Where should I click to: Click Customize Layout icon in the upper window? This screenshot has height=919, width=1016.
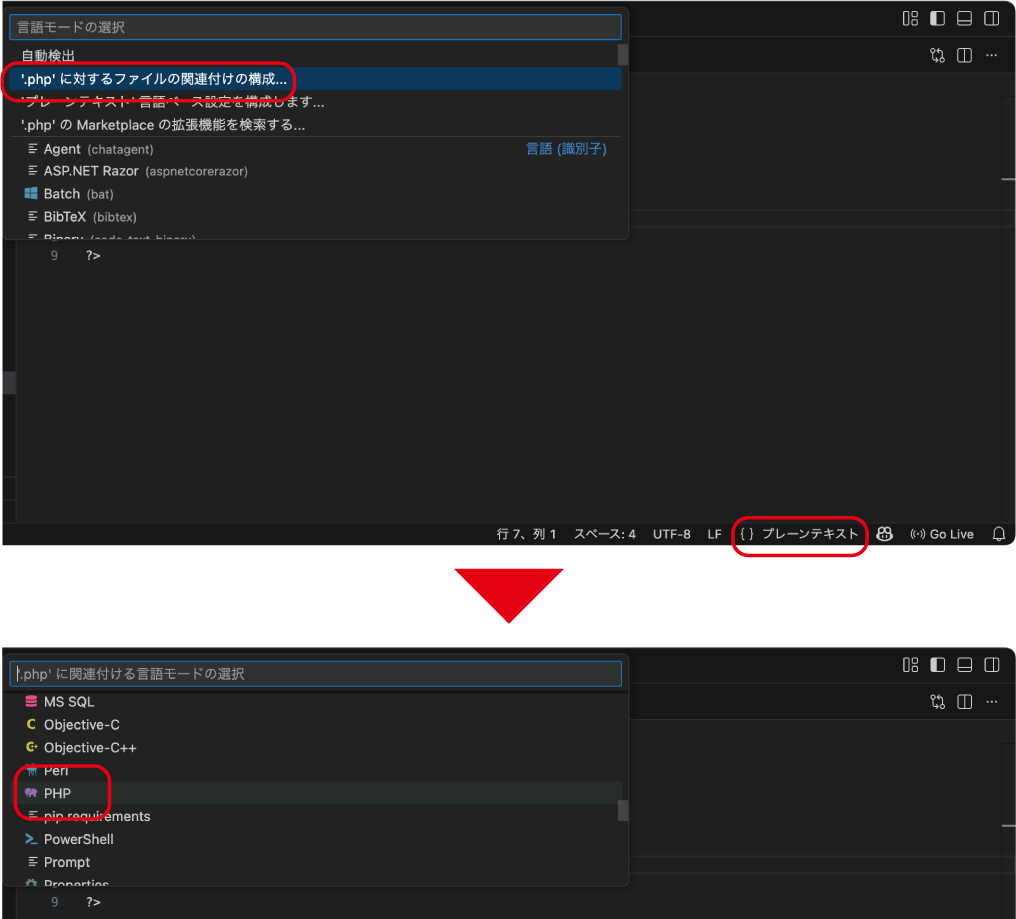click(910, 18)
